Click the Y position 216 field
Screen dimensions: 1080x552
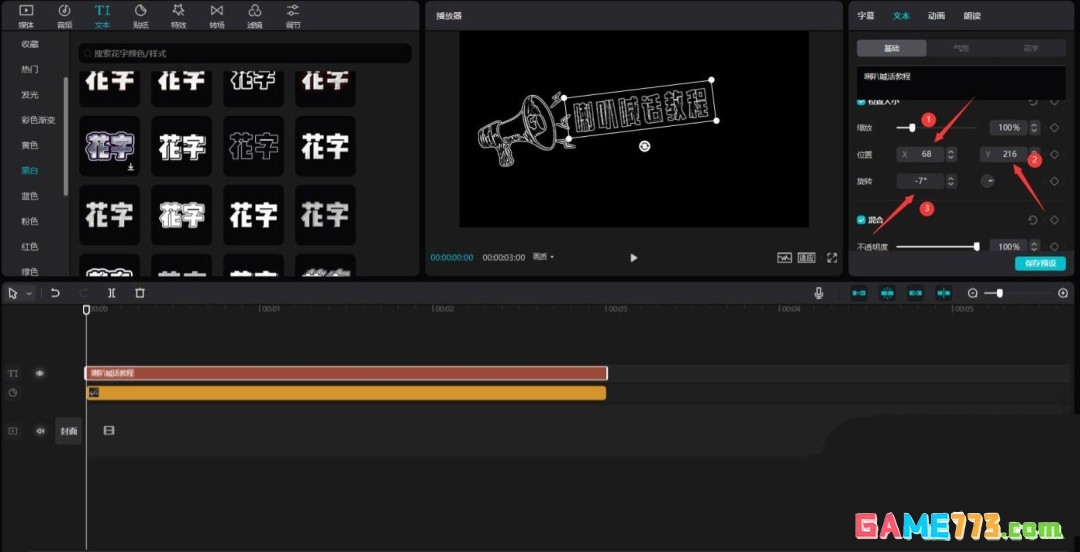click(1004, 154)
